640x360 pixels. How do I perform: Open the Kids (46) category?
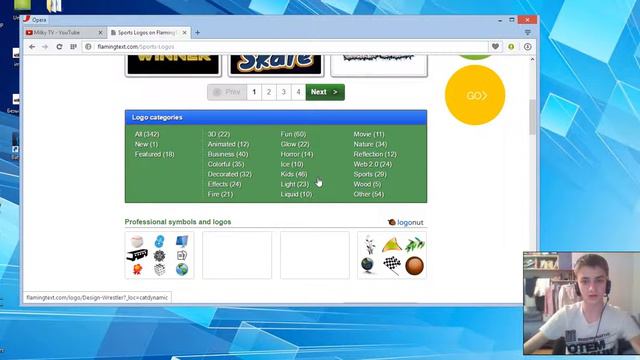[294, 174]
